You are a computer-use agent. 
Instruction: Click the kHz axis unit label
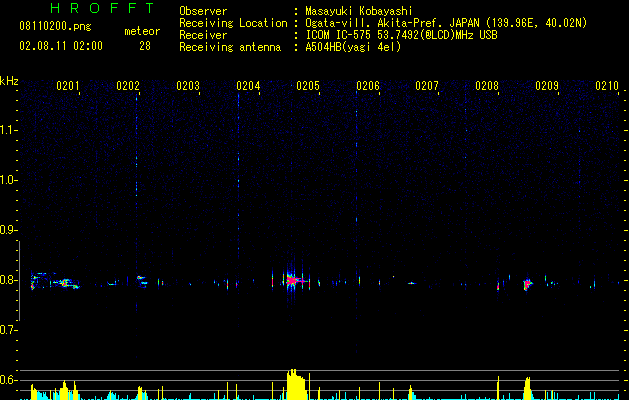click(9, 81)
